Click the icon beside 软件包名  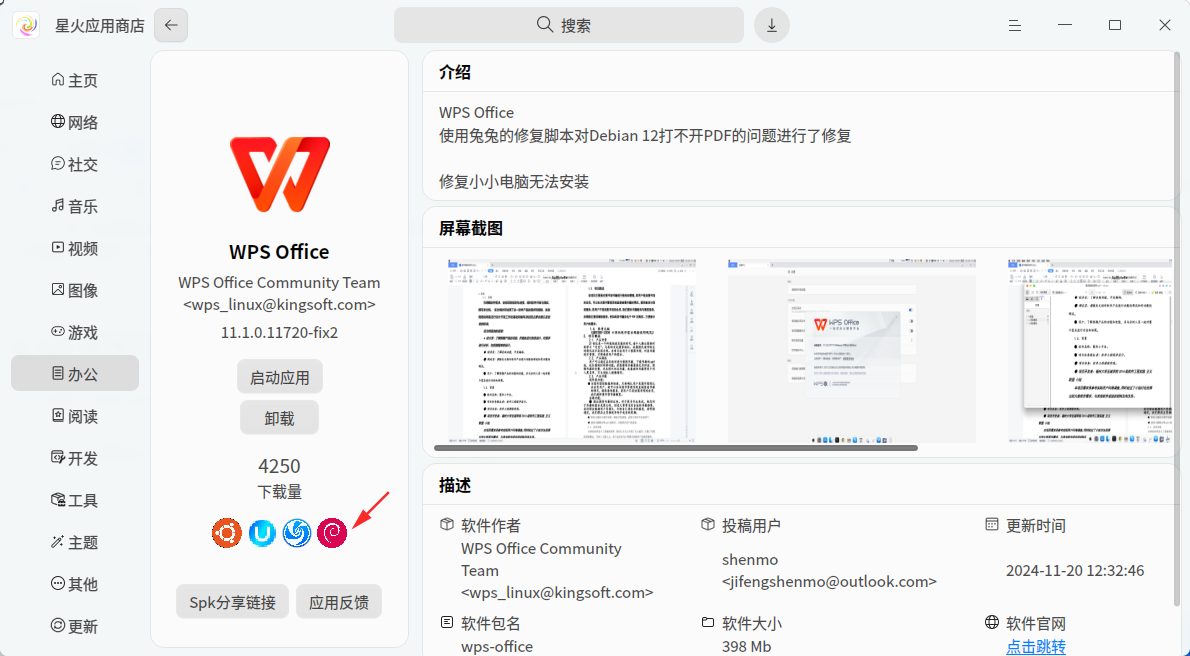pos(447,623)
